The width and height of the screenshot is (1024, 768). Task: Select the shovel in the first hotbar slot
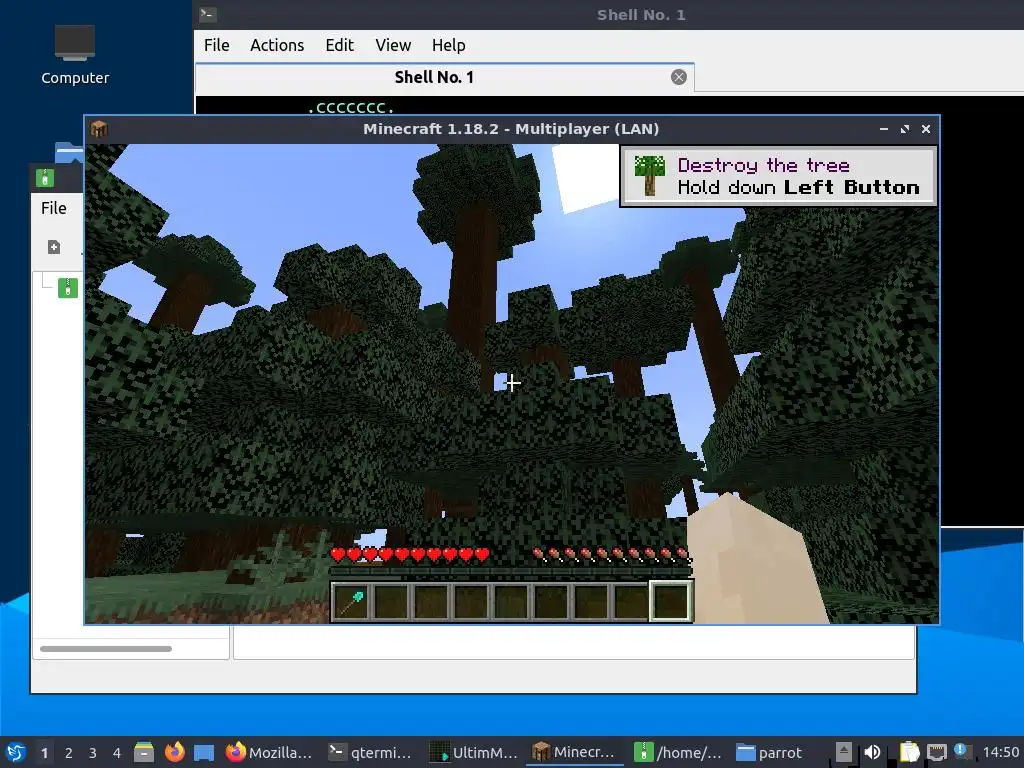pyautogui.click(x=351, y=603)
